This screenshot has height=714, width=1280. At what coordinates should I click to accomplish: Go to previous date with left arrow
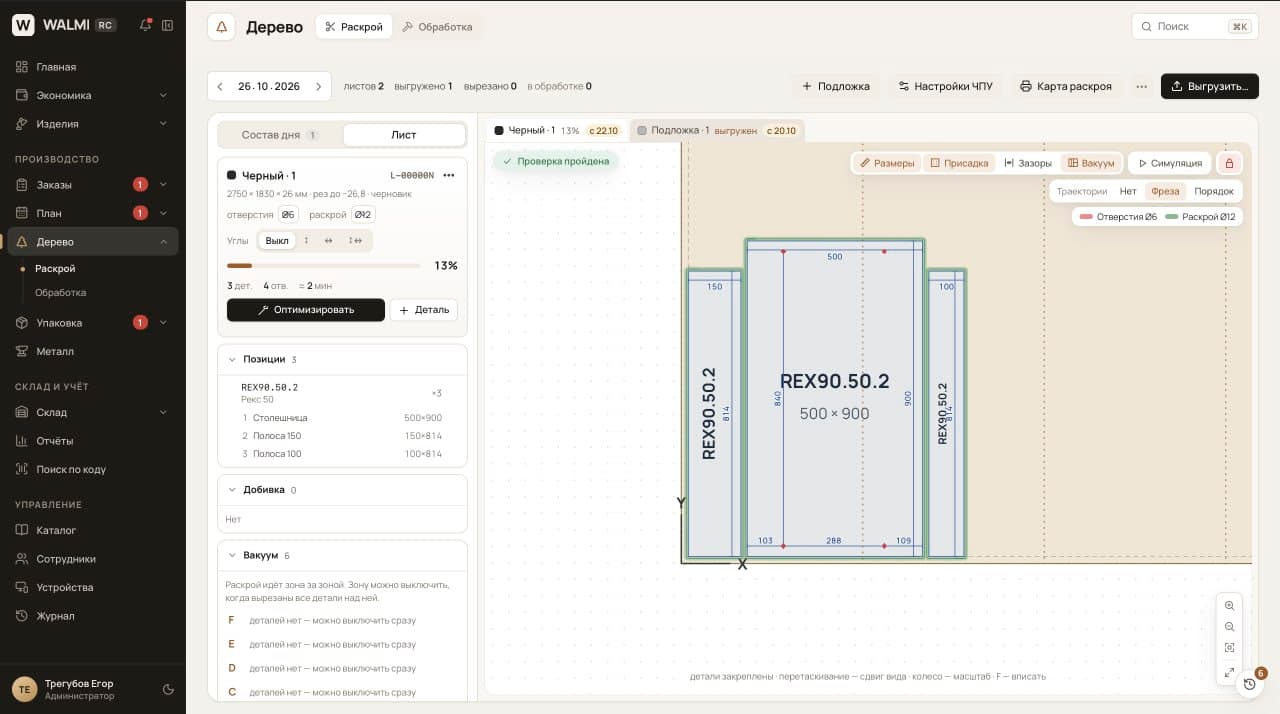(x=220, y=87)
